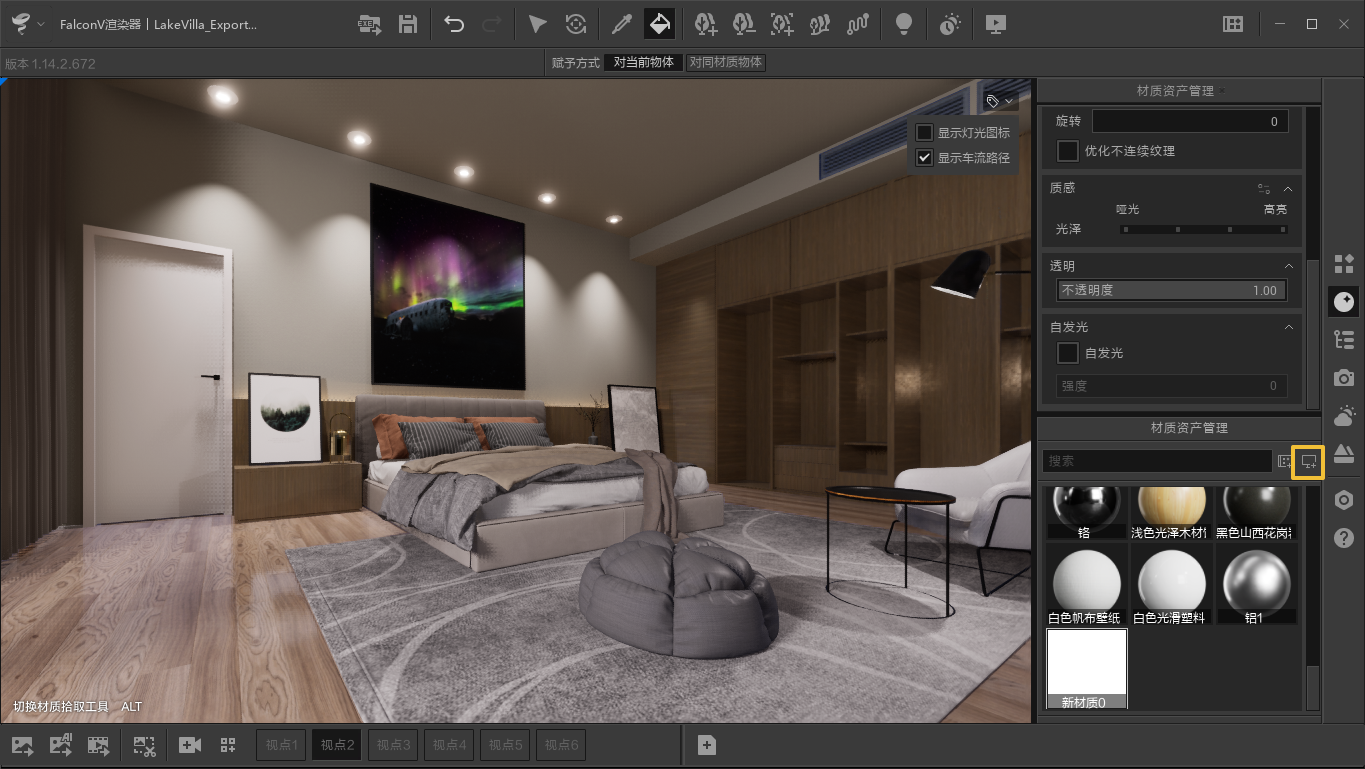Viewport: 1365px width, 769px height.
Task: Open the weather/sky panel icon
Action: (x=1343, y=416)
